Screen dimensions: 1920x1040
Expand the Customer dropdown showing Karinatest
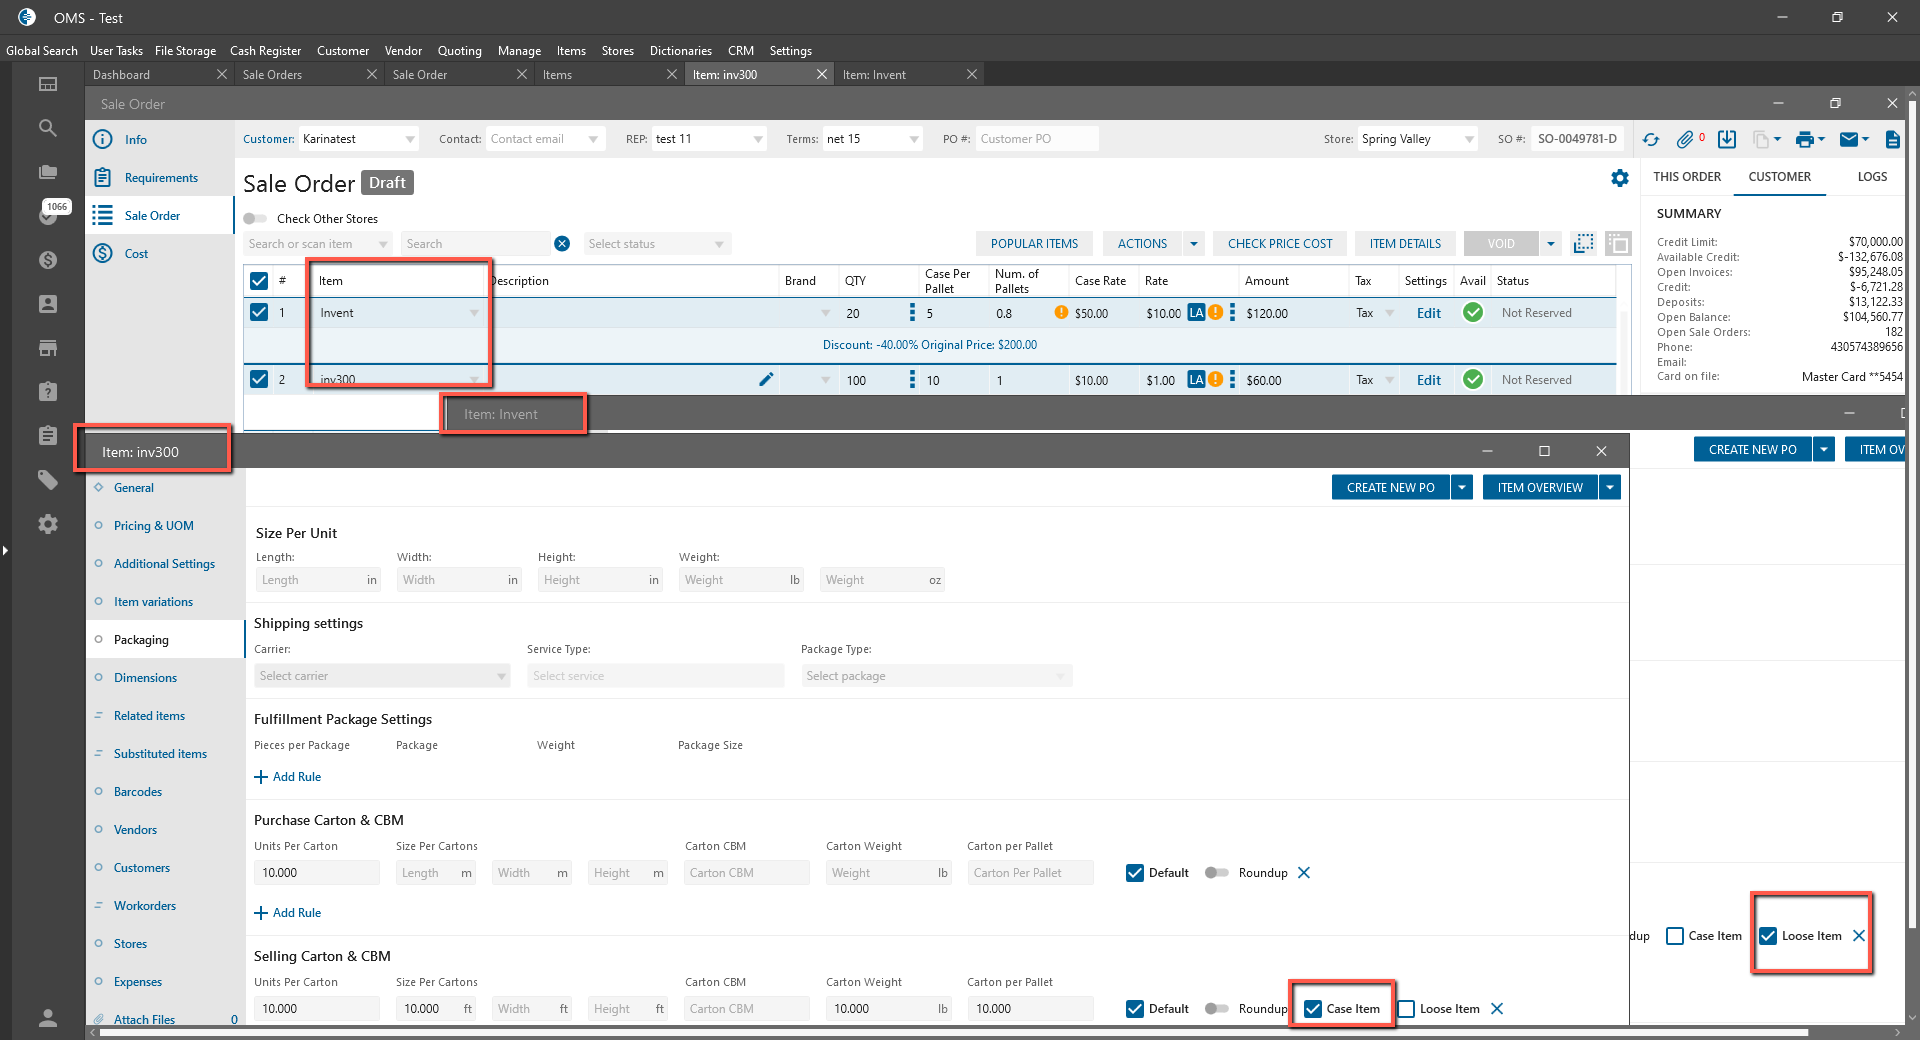click(410, 139)
